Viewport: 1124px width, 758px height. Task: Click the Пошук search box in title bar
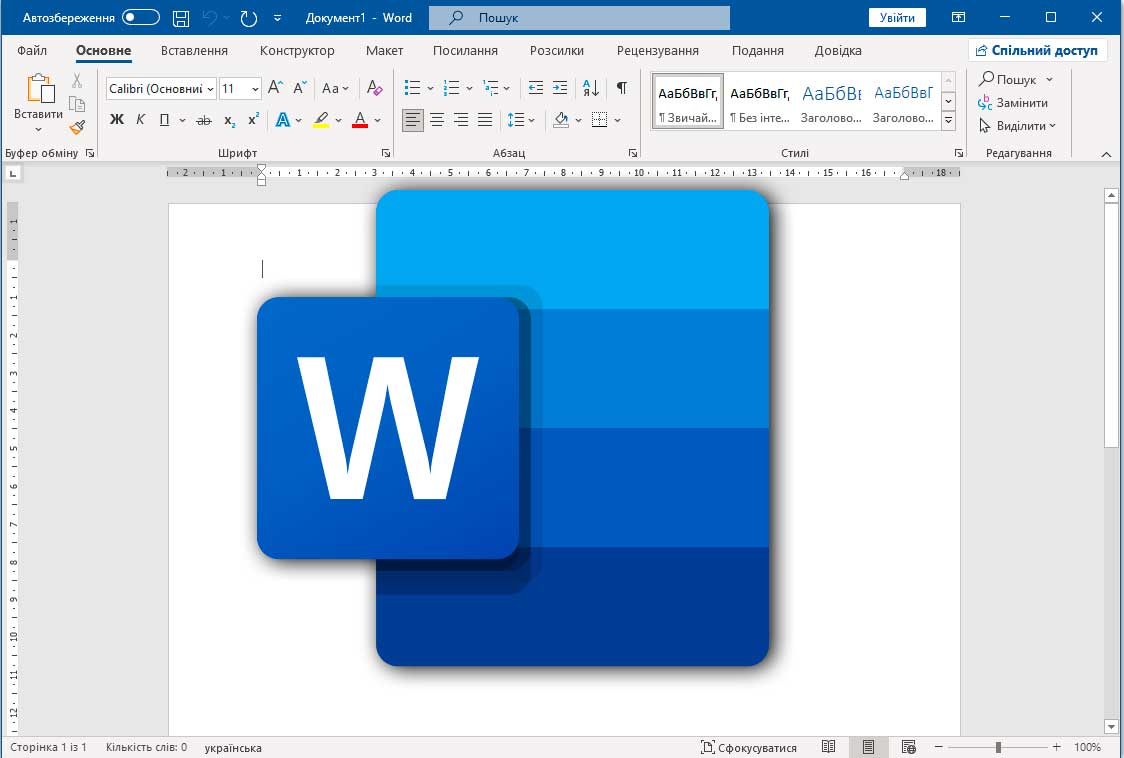[579, 18]
